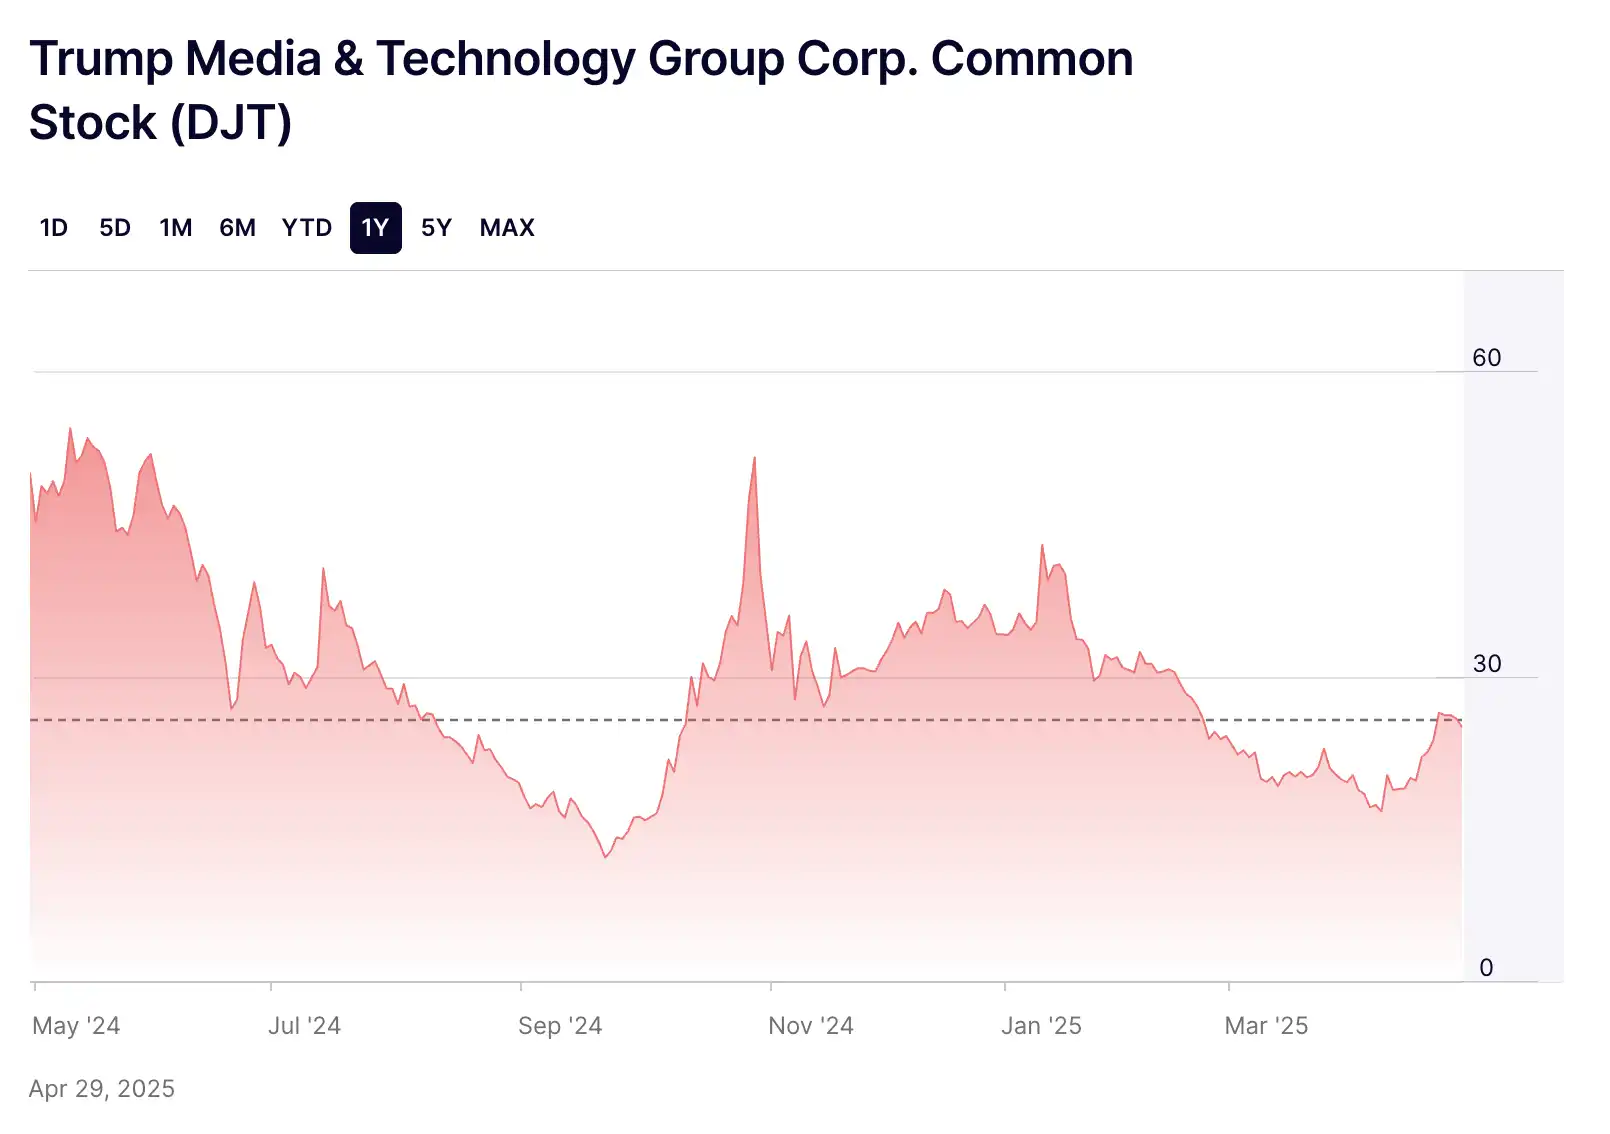Viewport: 1610px width, 1134px height.
Task: Select the YTD range tab
Action: click(307, 228)
